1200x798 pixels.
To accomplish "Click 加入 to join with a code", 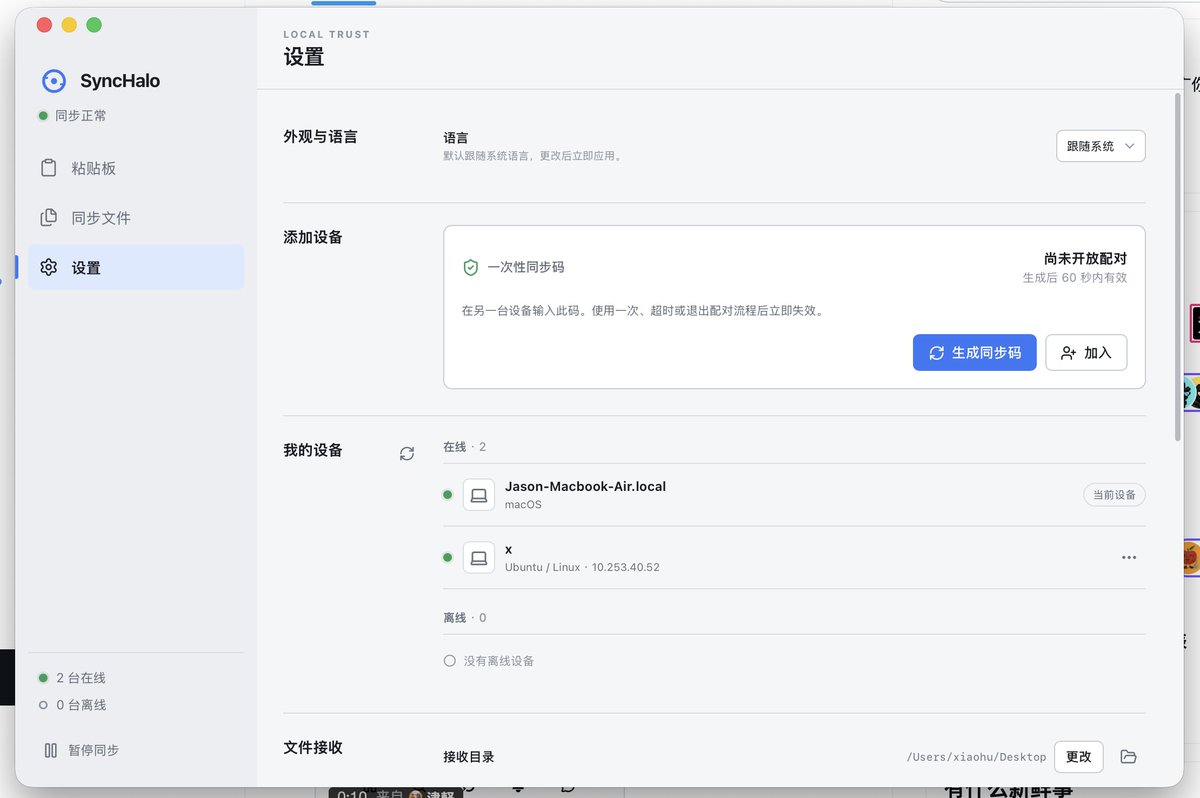I will pyautogui.click(x=1086, y=353).
